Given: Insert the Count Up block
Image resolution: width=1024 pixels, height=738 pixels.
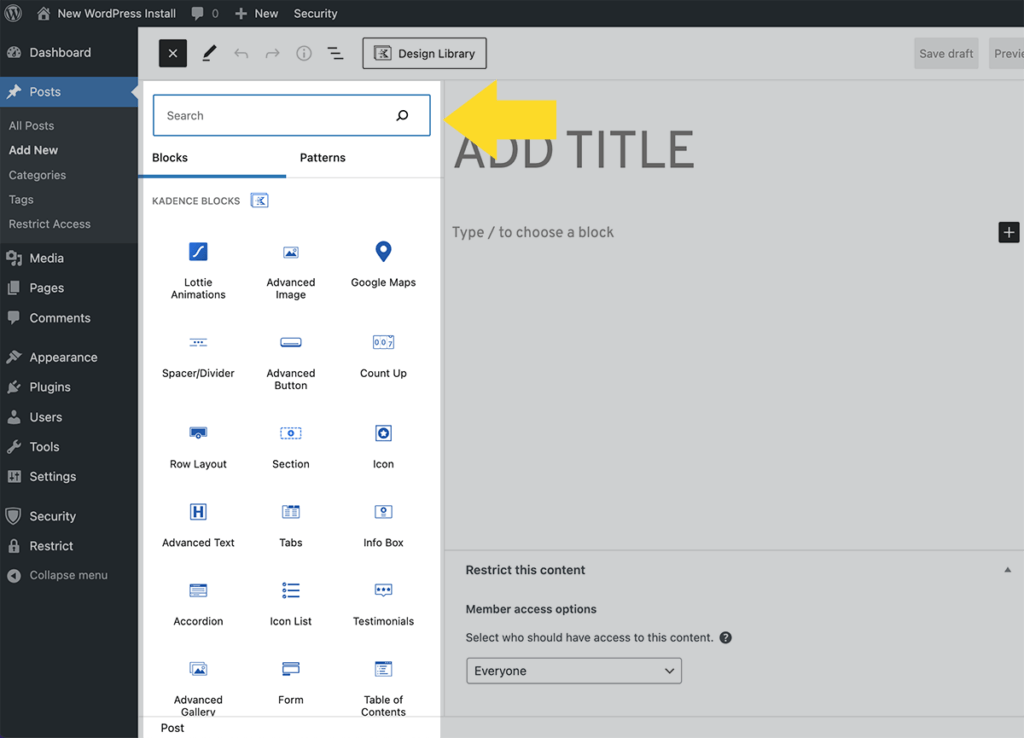Looking at the screenshot, I should 383,357.
